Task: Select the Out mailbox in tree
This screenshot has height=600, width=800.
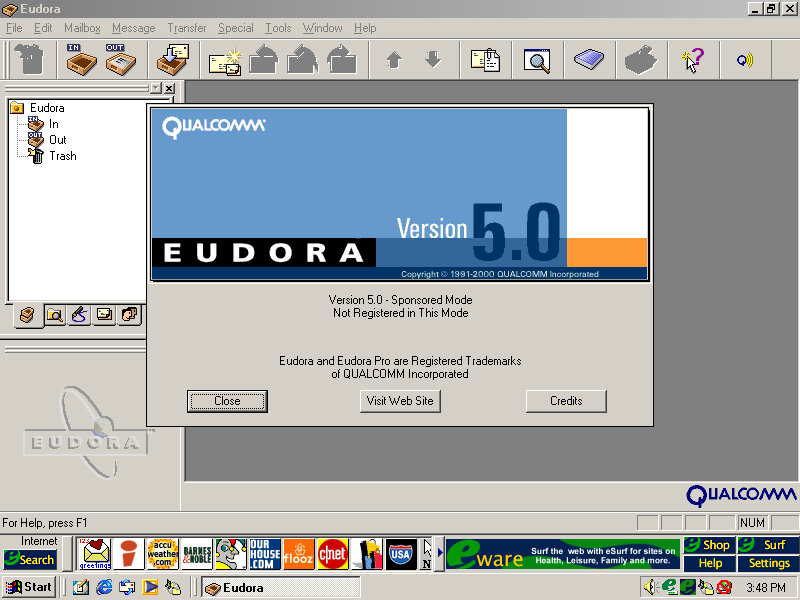Action: click(57, 140)
